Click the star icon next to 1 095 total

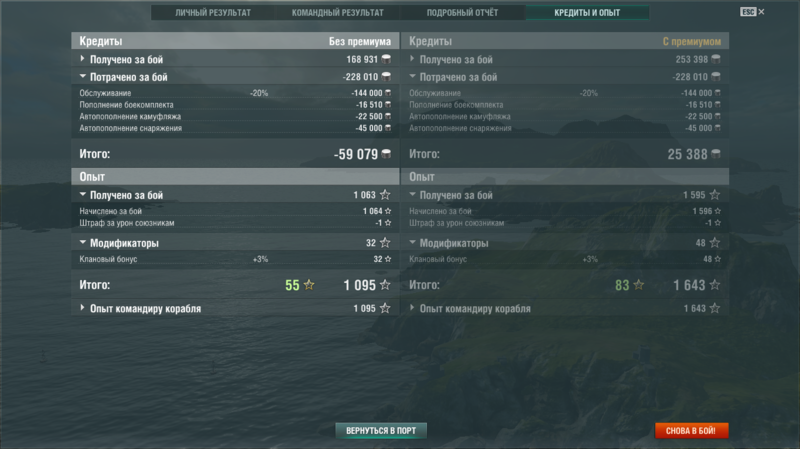tap(385, 285)
